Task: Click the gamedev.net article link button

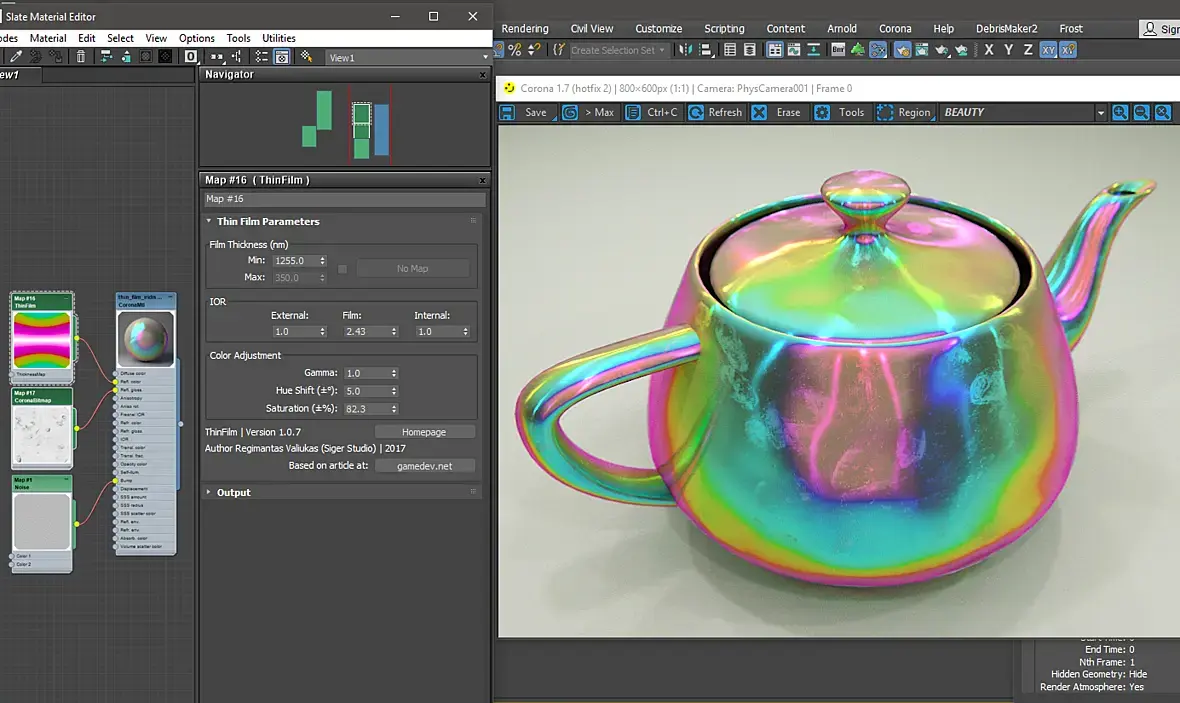Action: [x=424, y=465]
